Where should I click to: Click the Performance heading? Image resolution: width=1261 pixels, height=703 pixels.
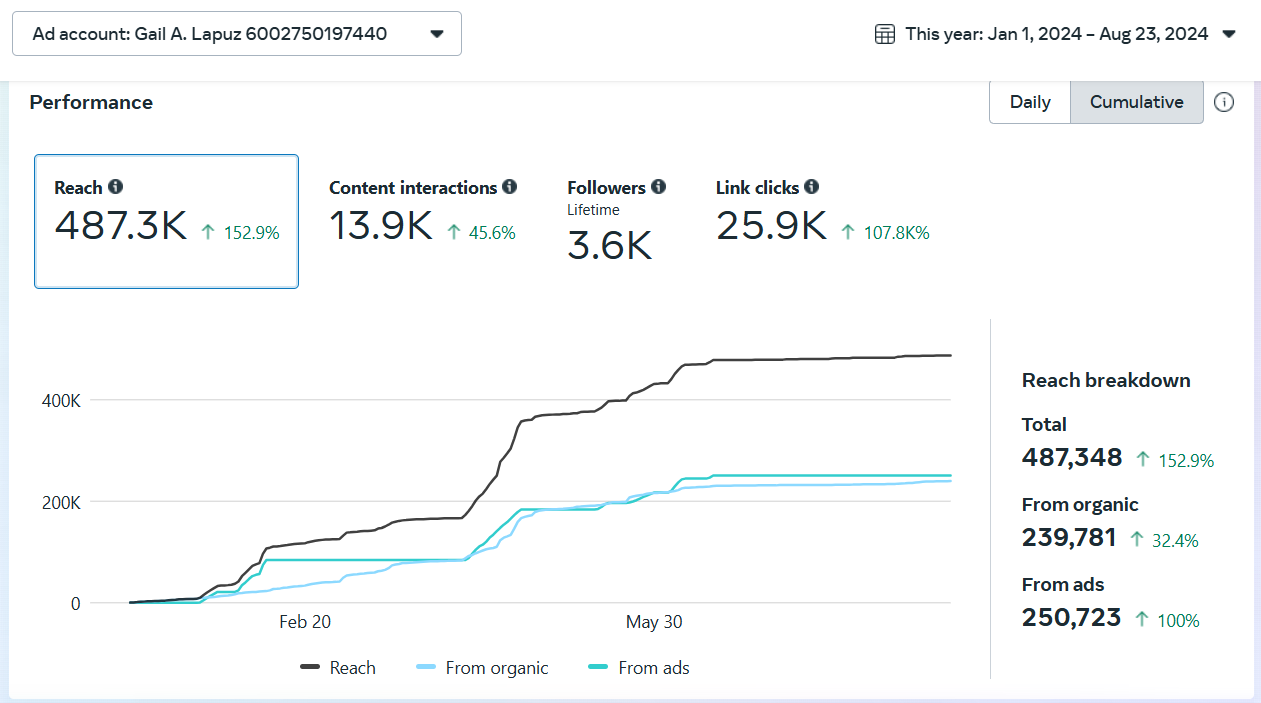pos(91,102)
